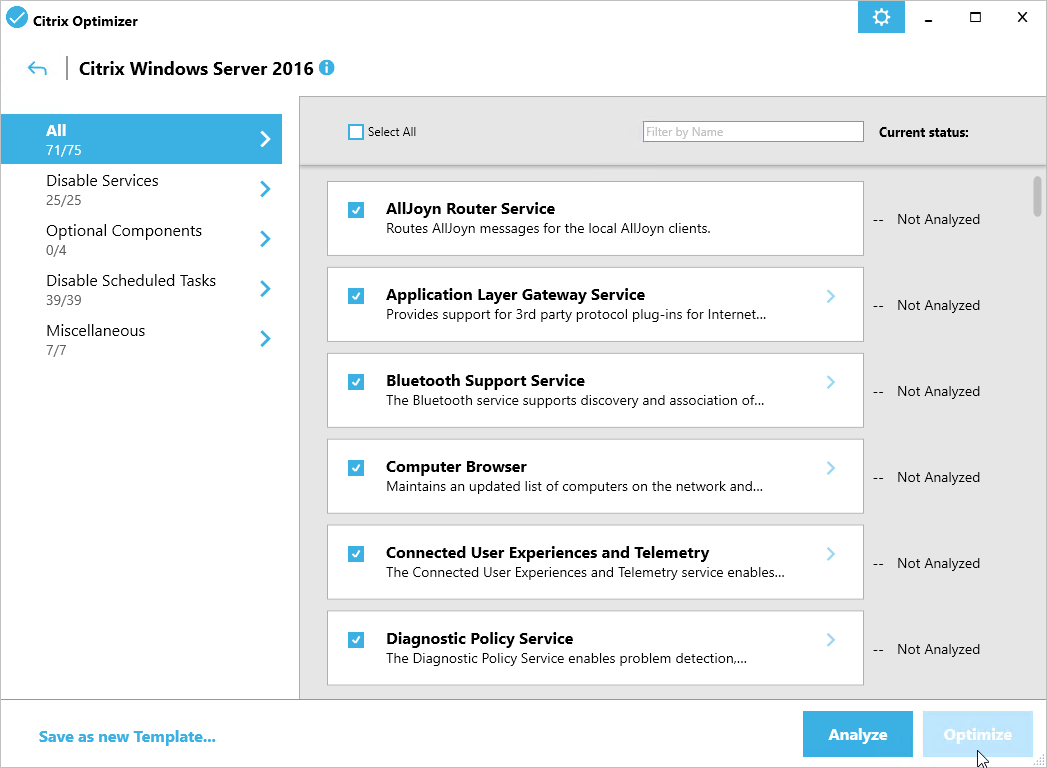Uncheck AllJoyn Router Service
This screenshot has width=1047, height=768.
[x=356, y=210]
